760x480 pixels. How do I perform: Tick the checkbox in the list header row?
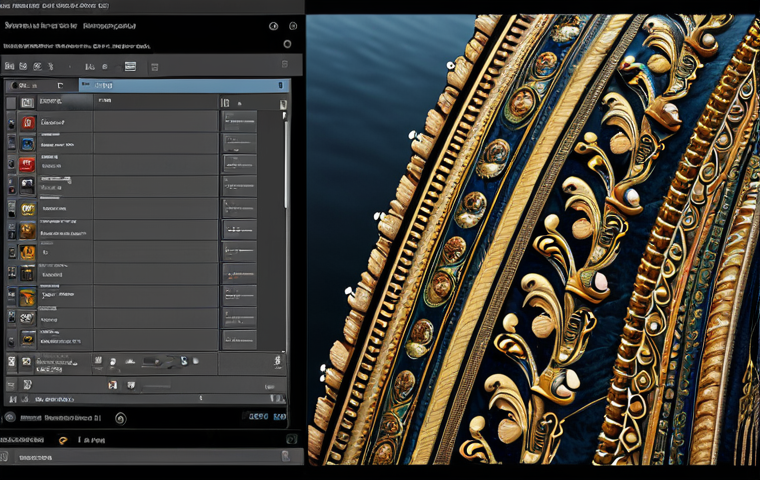coord(11,102)
